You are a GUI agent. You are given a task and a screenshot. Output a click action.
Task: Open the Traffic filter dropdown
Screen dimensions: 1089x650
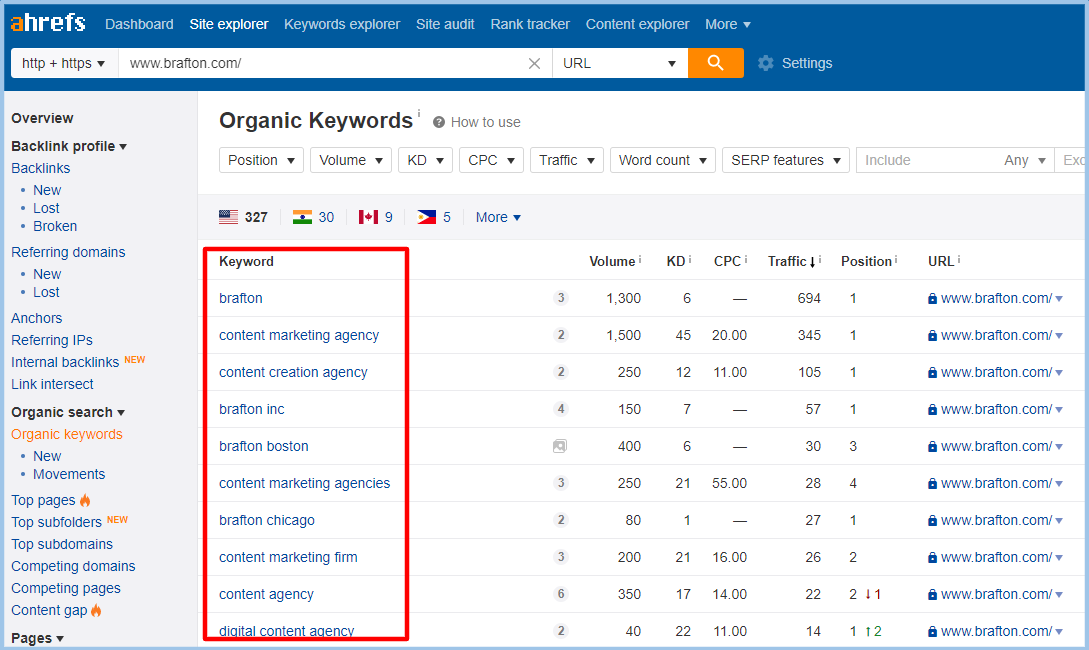point(567,160)
